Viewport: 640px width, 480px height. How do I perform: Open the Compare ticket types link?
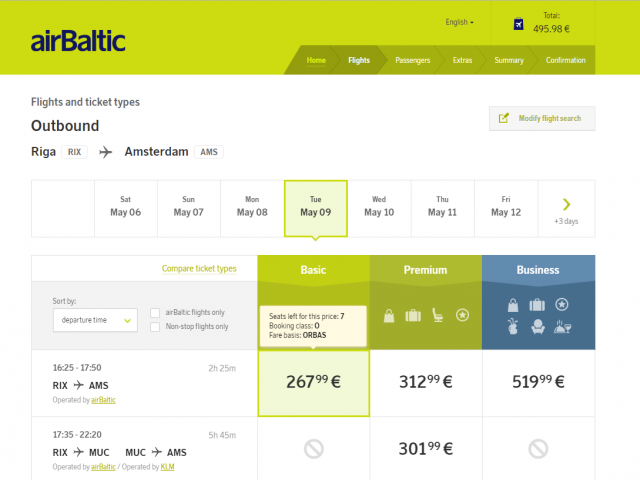(199, 269)
